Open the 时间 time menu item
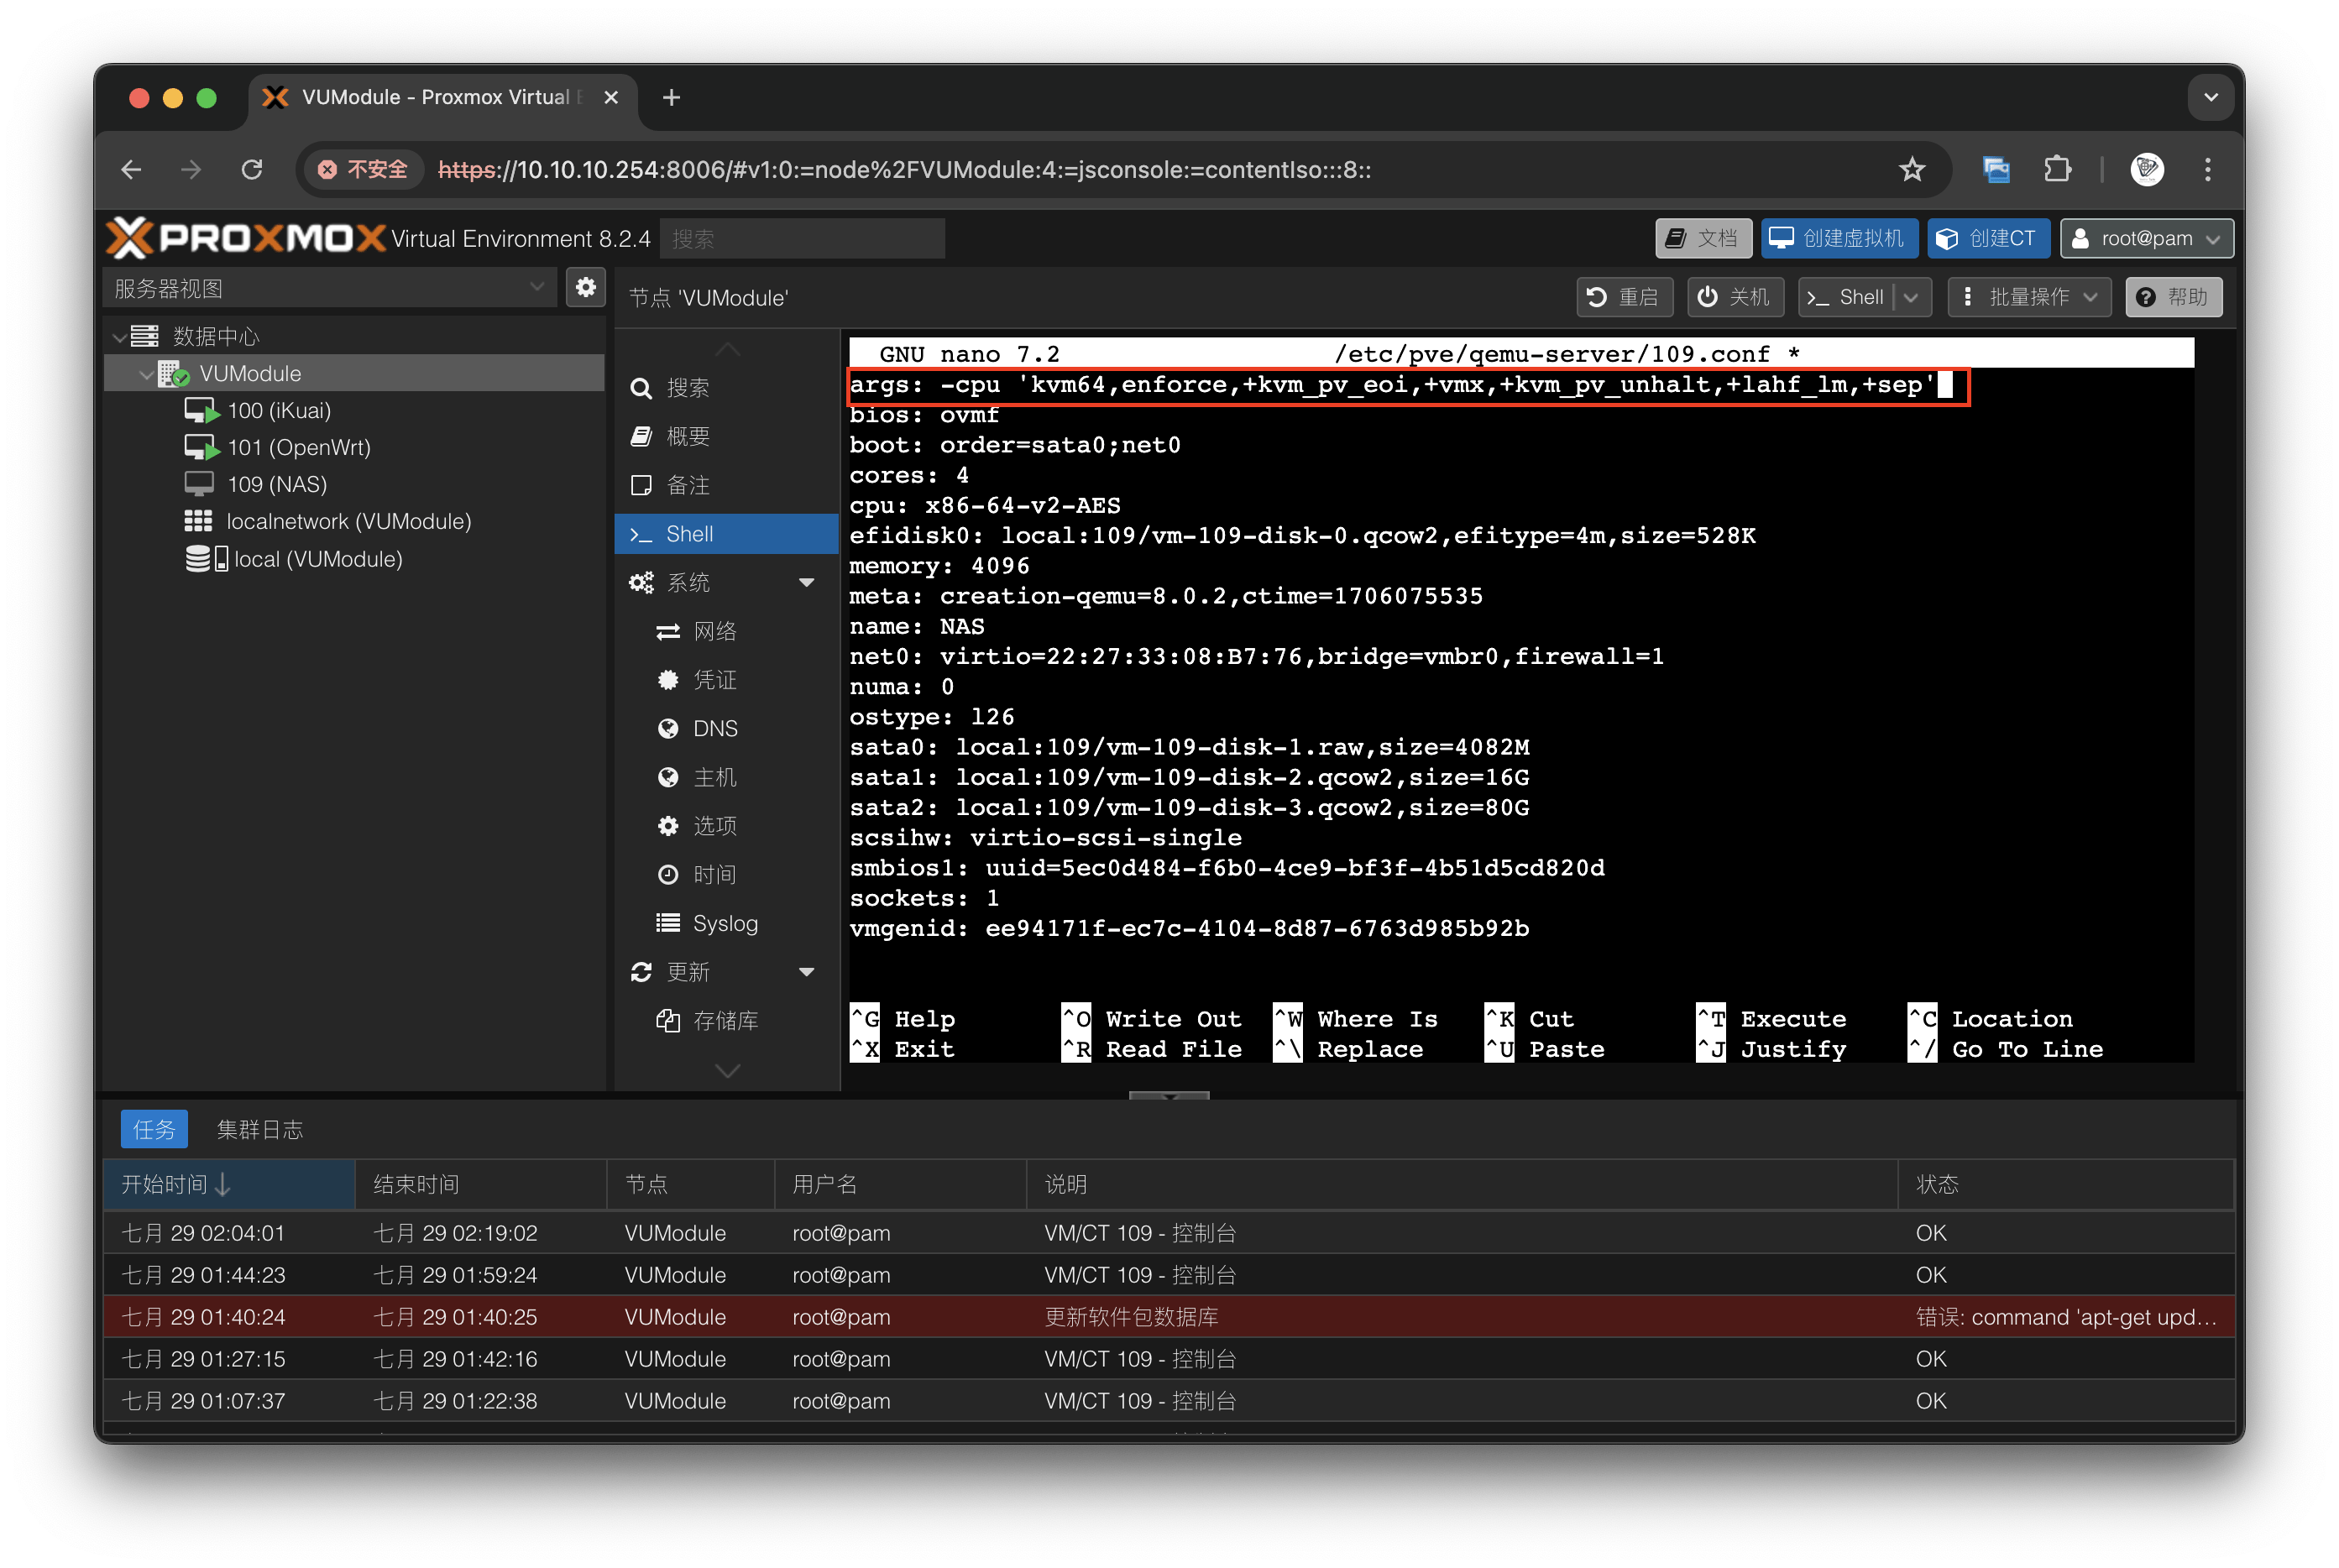 point(726,875)
